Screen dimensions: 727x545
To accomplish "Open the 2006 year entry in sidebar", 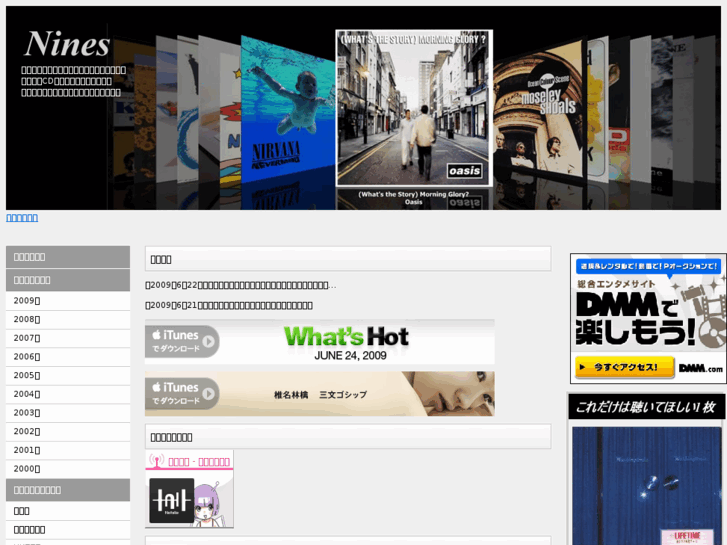I will [x=68, y=357].
